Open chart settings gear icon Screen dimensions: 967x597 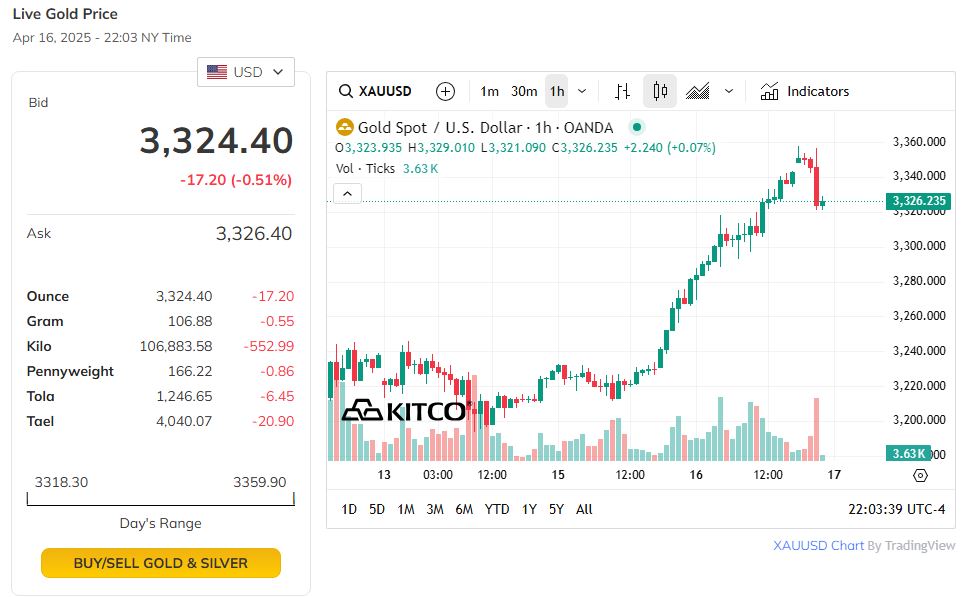tap(921, 476)
